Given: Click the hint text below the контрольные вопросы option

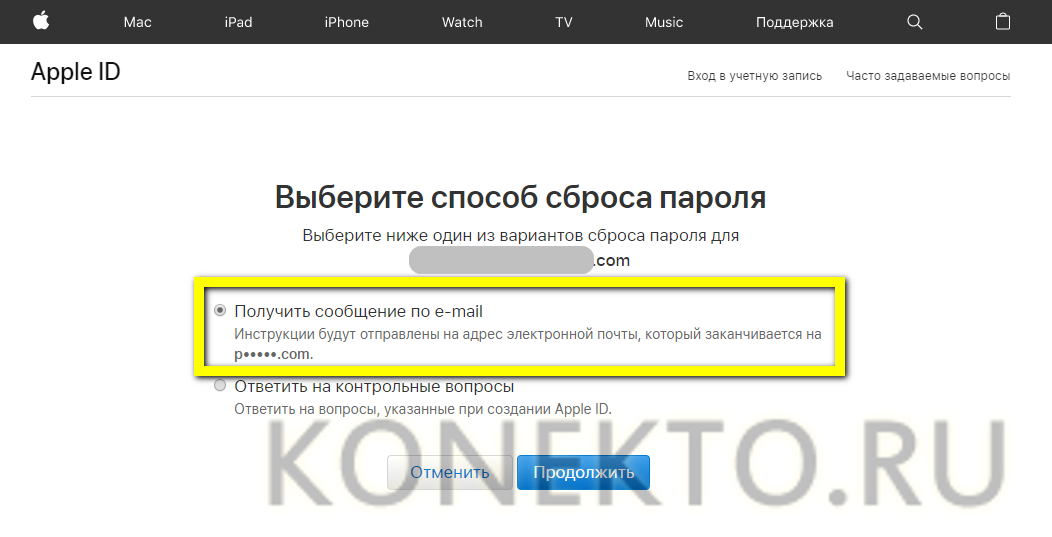Looking at the screenshot, I should point(422,409).
